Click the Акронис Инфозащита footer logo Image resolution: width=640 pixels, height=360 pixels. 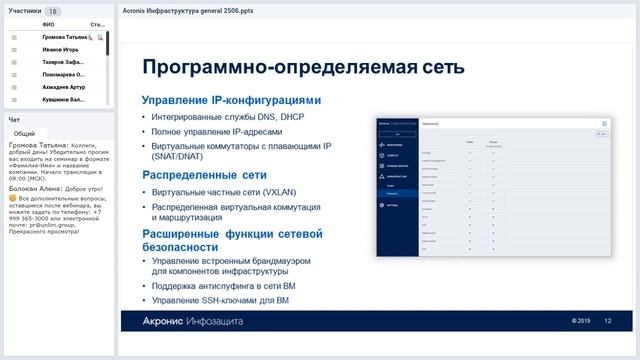(193, 321)
